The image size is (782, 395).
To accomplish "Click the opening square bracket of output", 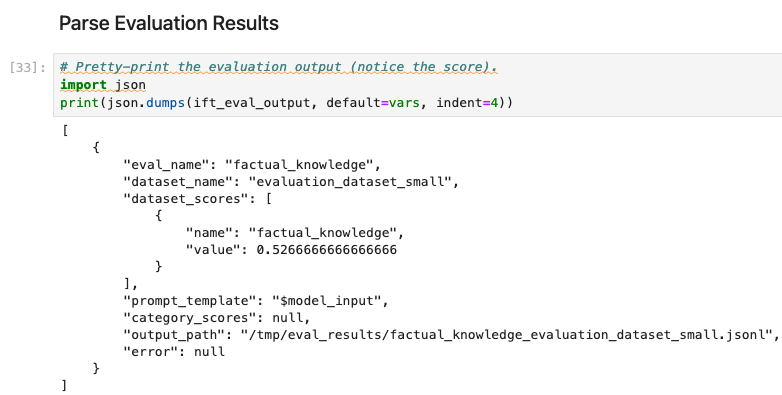I will (x=65, y=131).
